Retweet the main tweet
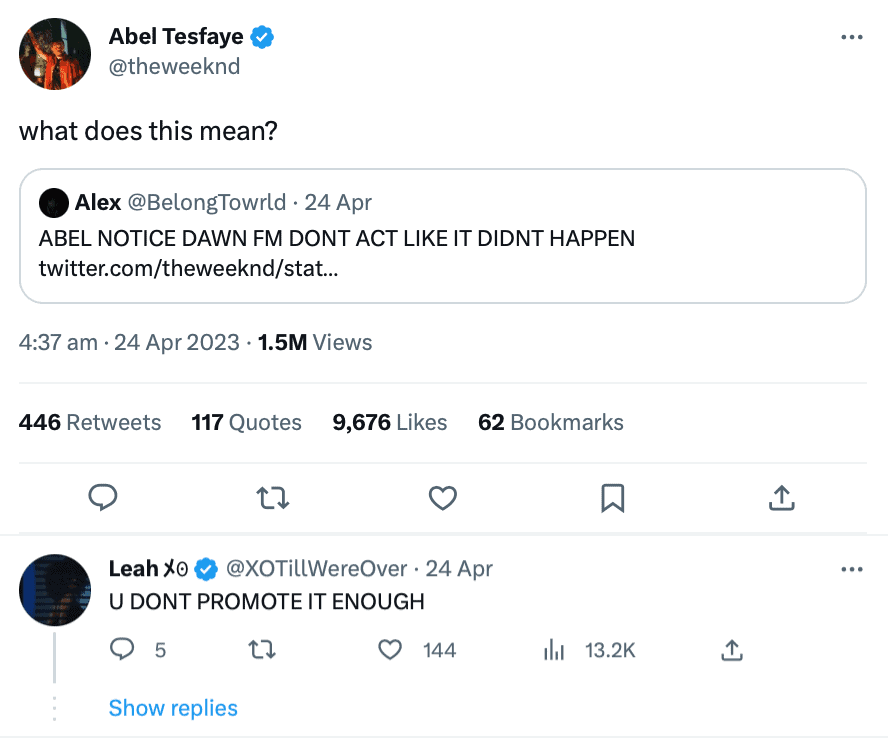This screenshot has height=738, width=888. pos(273,497)
